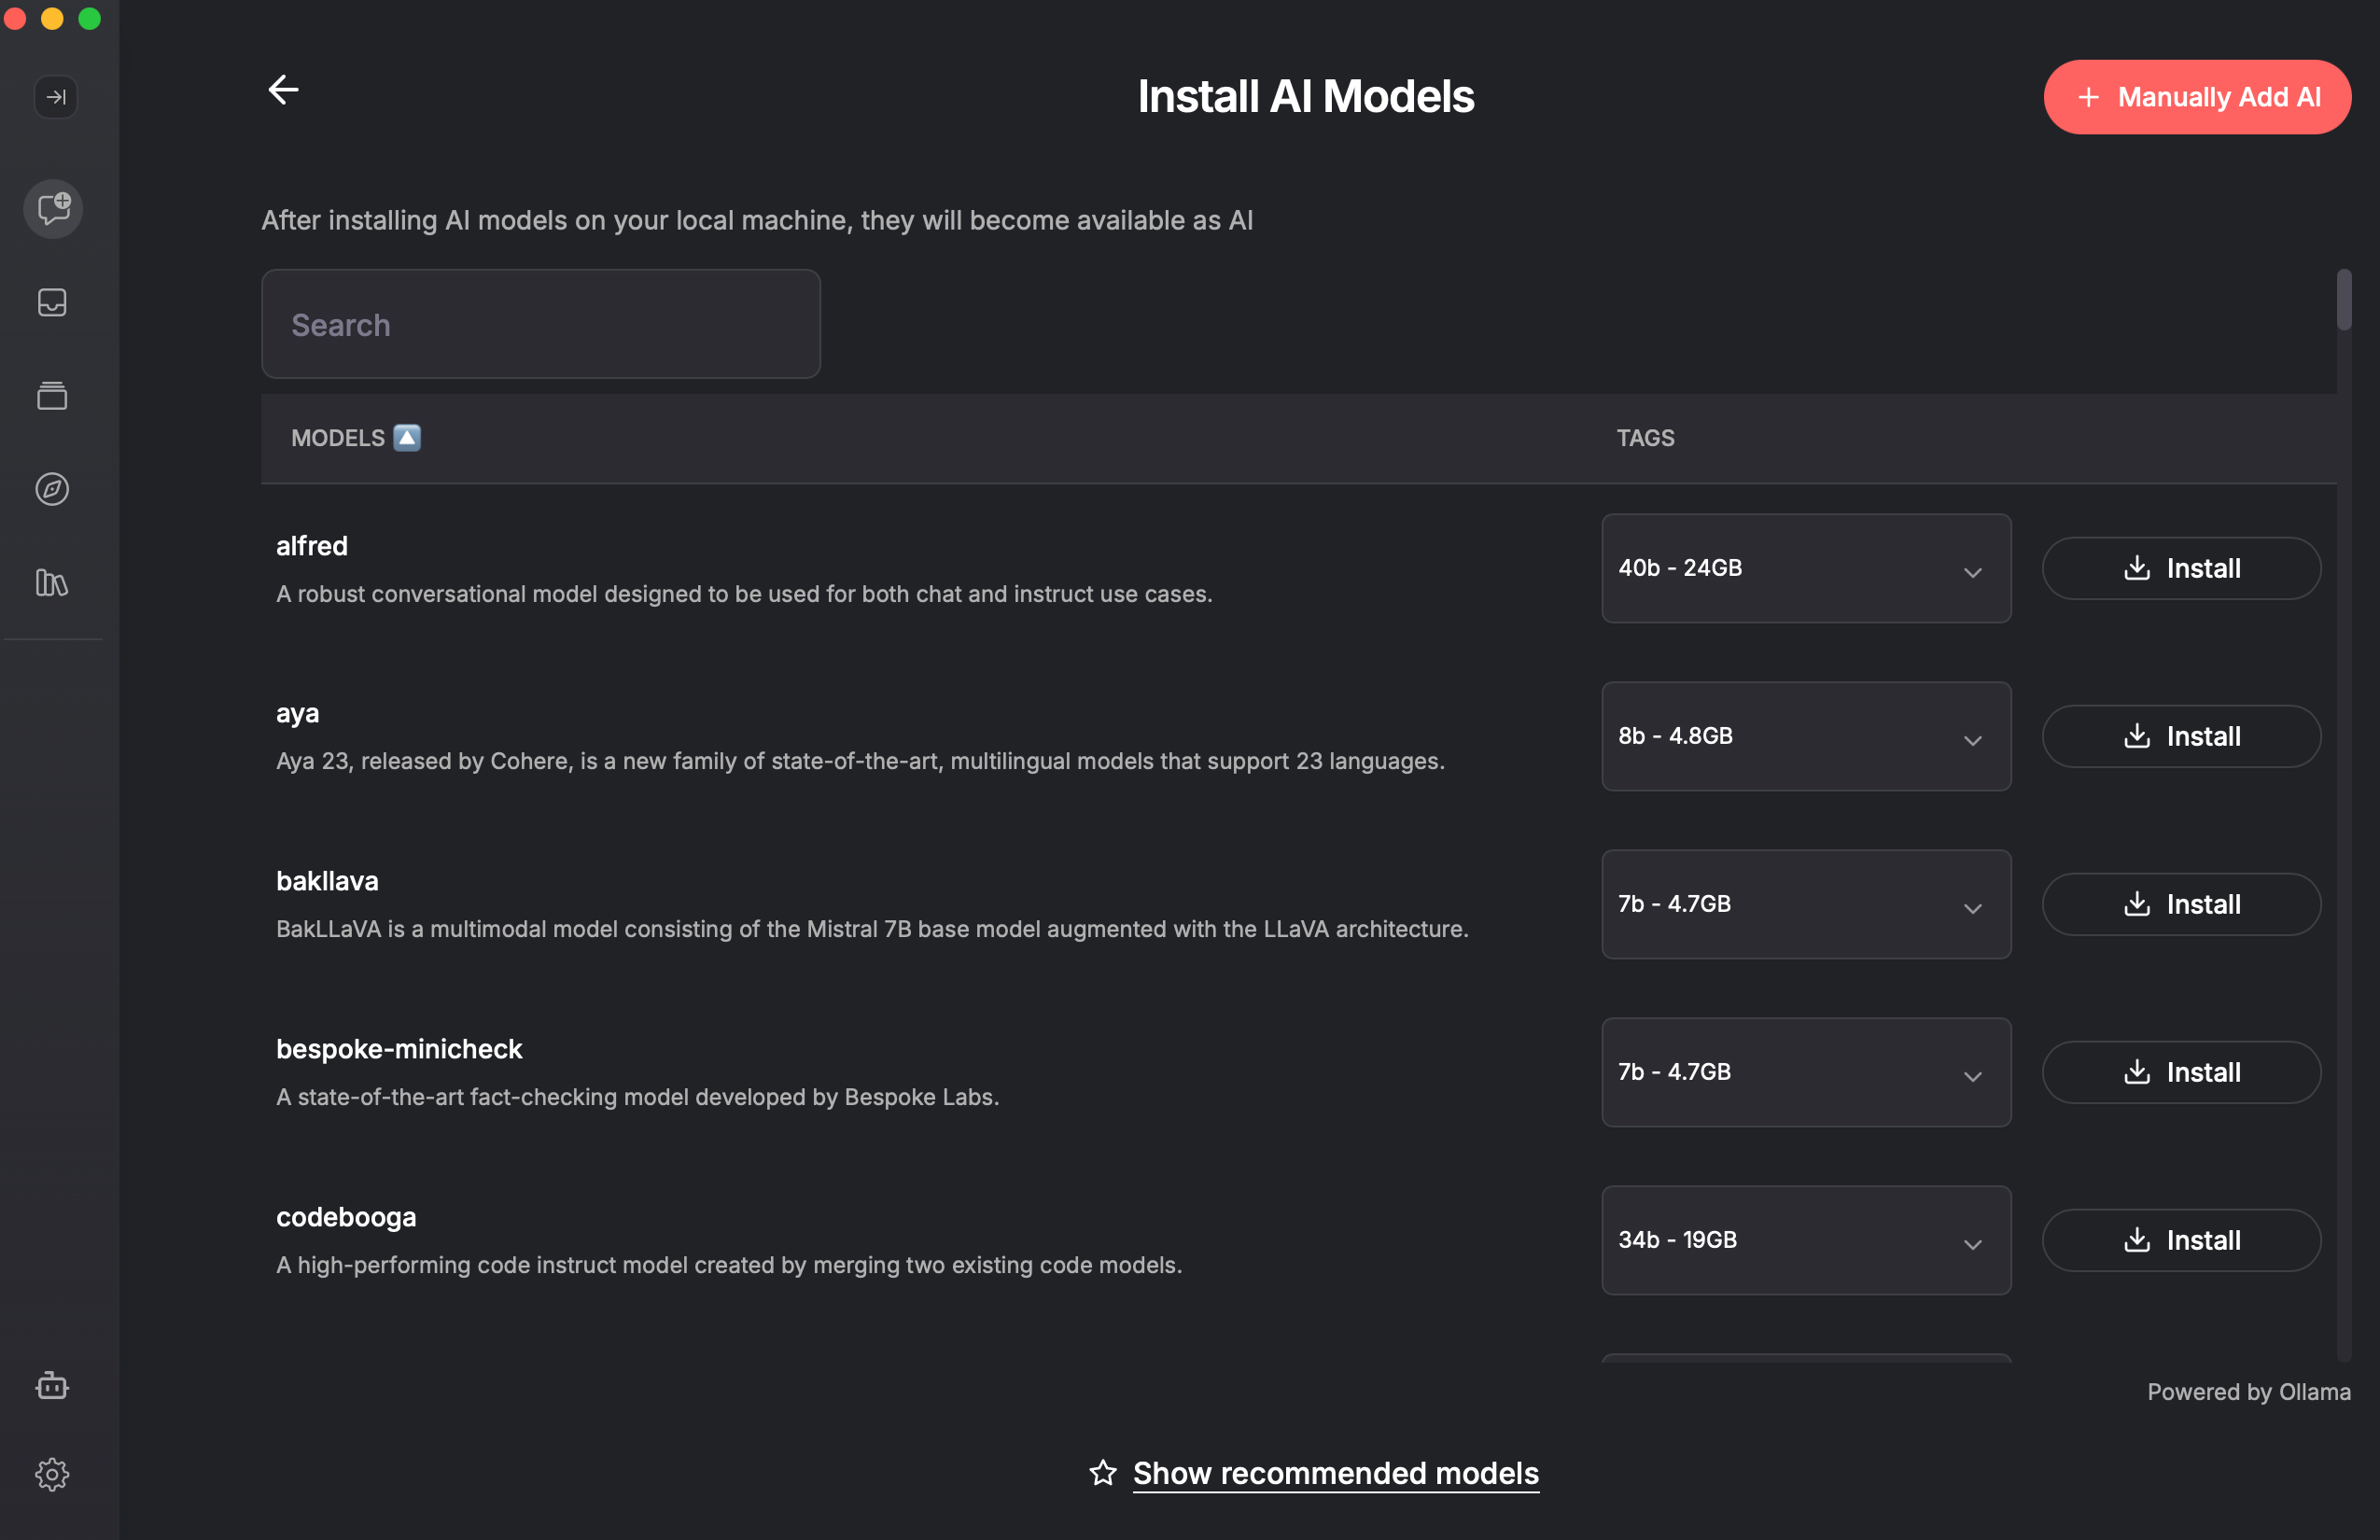The height and width of the screenshot is (1540, 2380).
Task: Open the library books sidebar icon
Action: 53,582
